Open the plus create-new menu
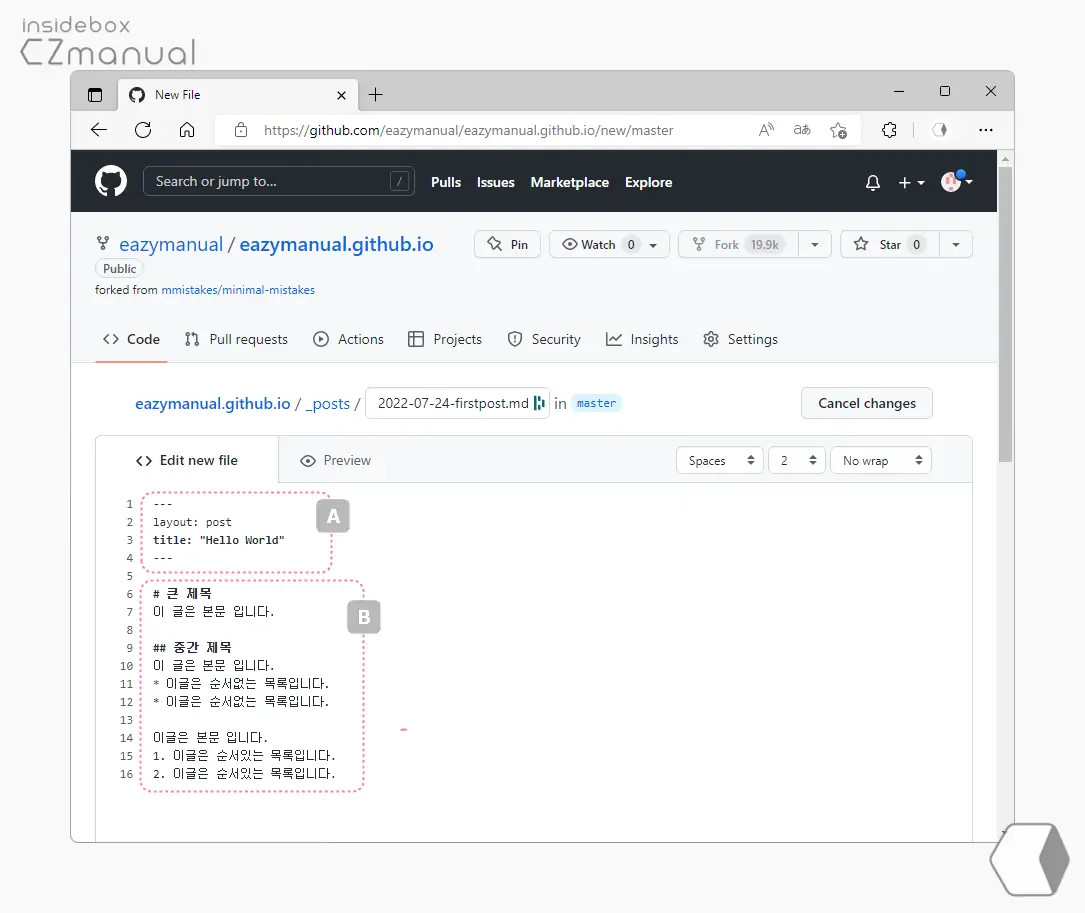The image size is (1085, 913). [911, 183]
